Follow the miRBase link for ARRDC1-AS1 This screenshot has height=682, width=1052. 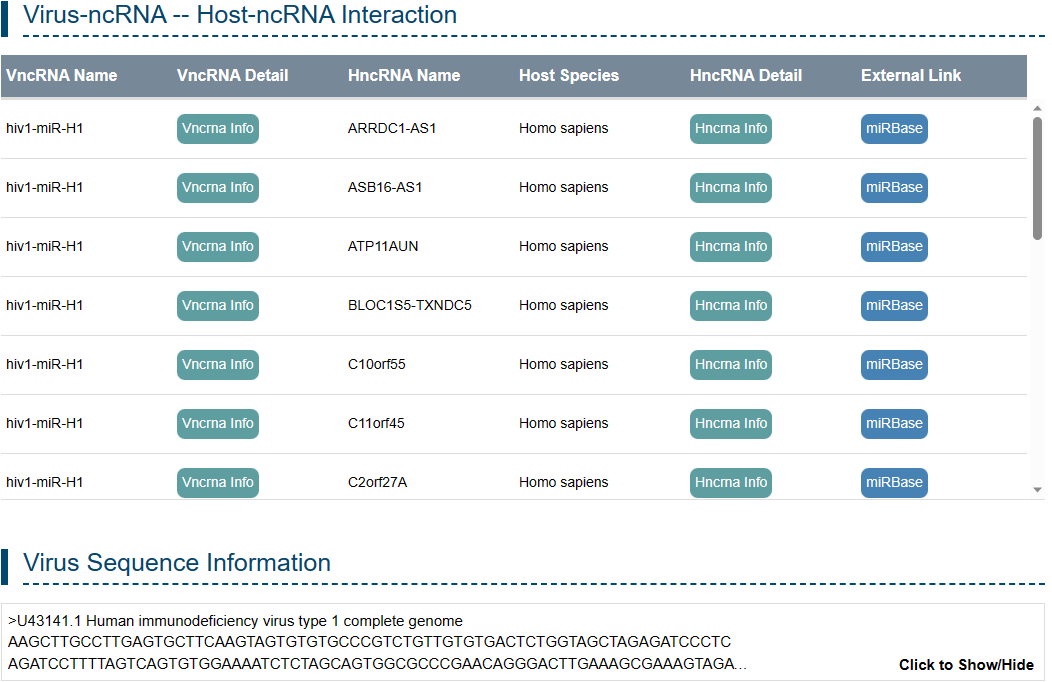(x=893, y=129)
